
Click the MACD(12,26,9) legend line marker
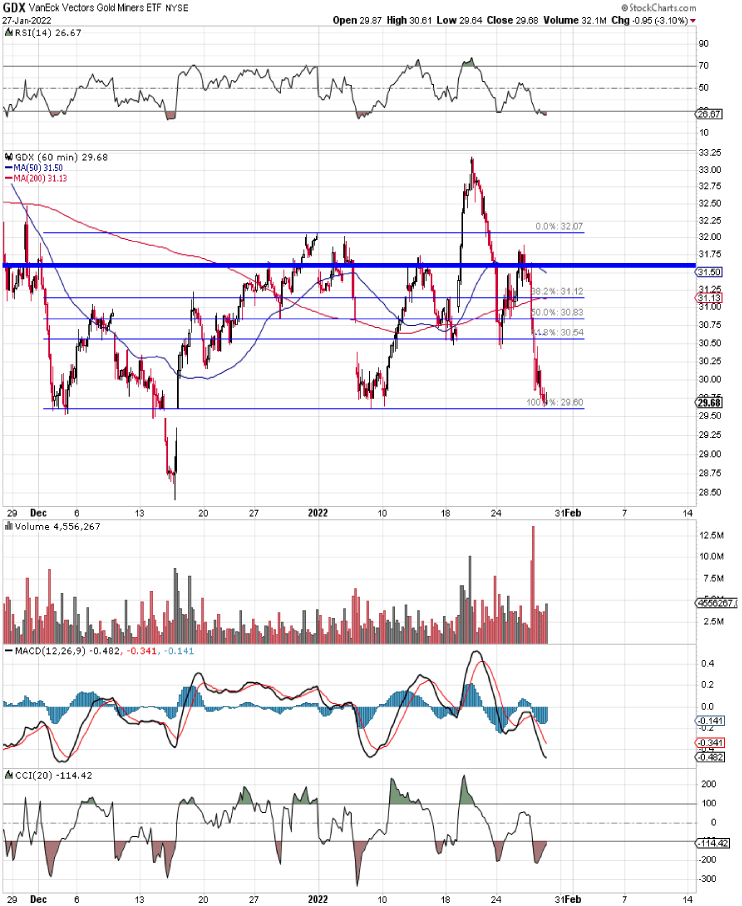click(x=7, y=653)
